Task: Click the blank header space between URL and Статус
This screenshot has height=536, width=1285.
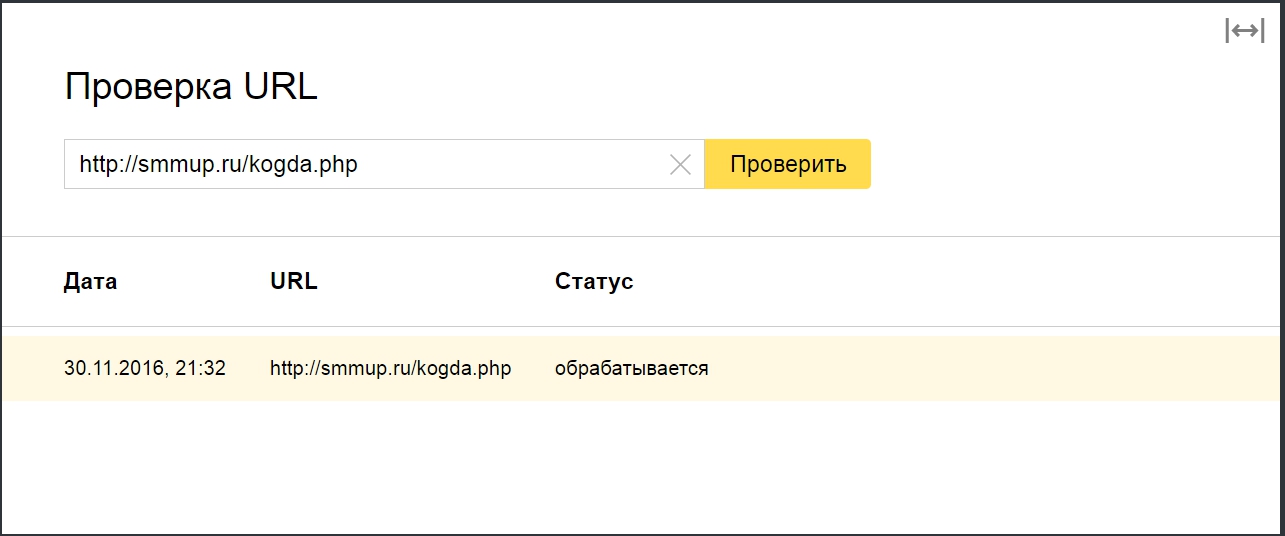Action: click(x=435, y=282)
